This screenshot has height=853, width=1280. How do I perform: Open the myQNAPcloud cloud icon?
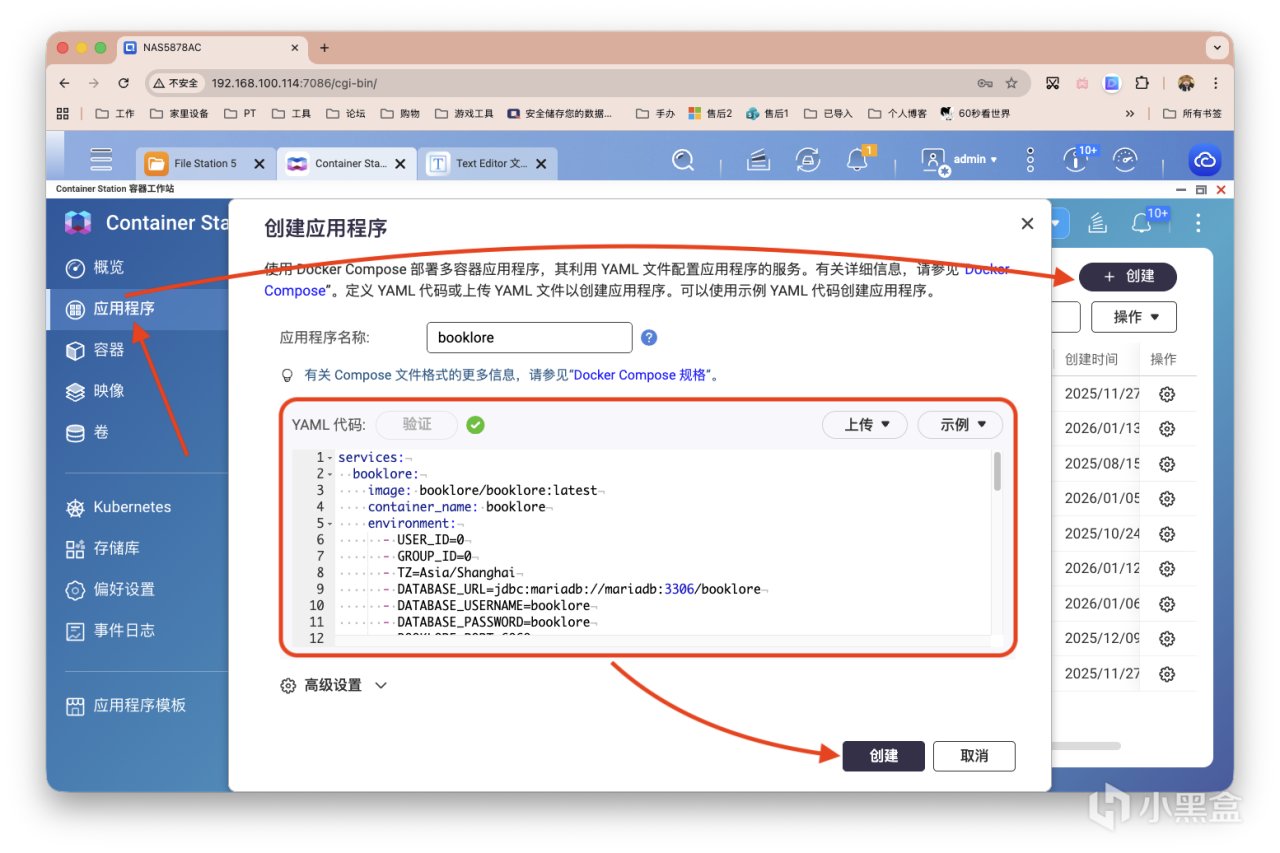(x=1204, y=161)
